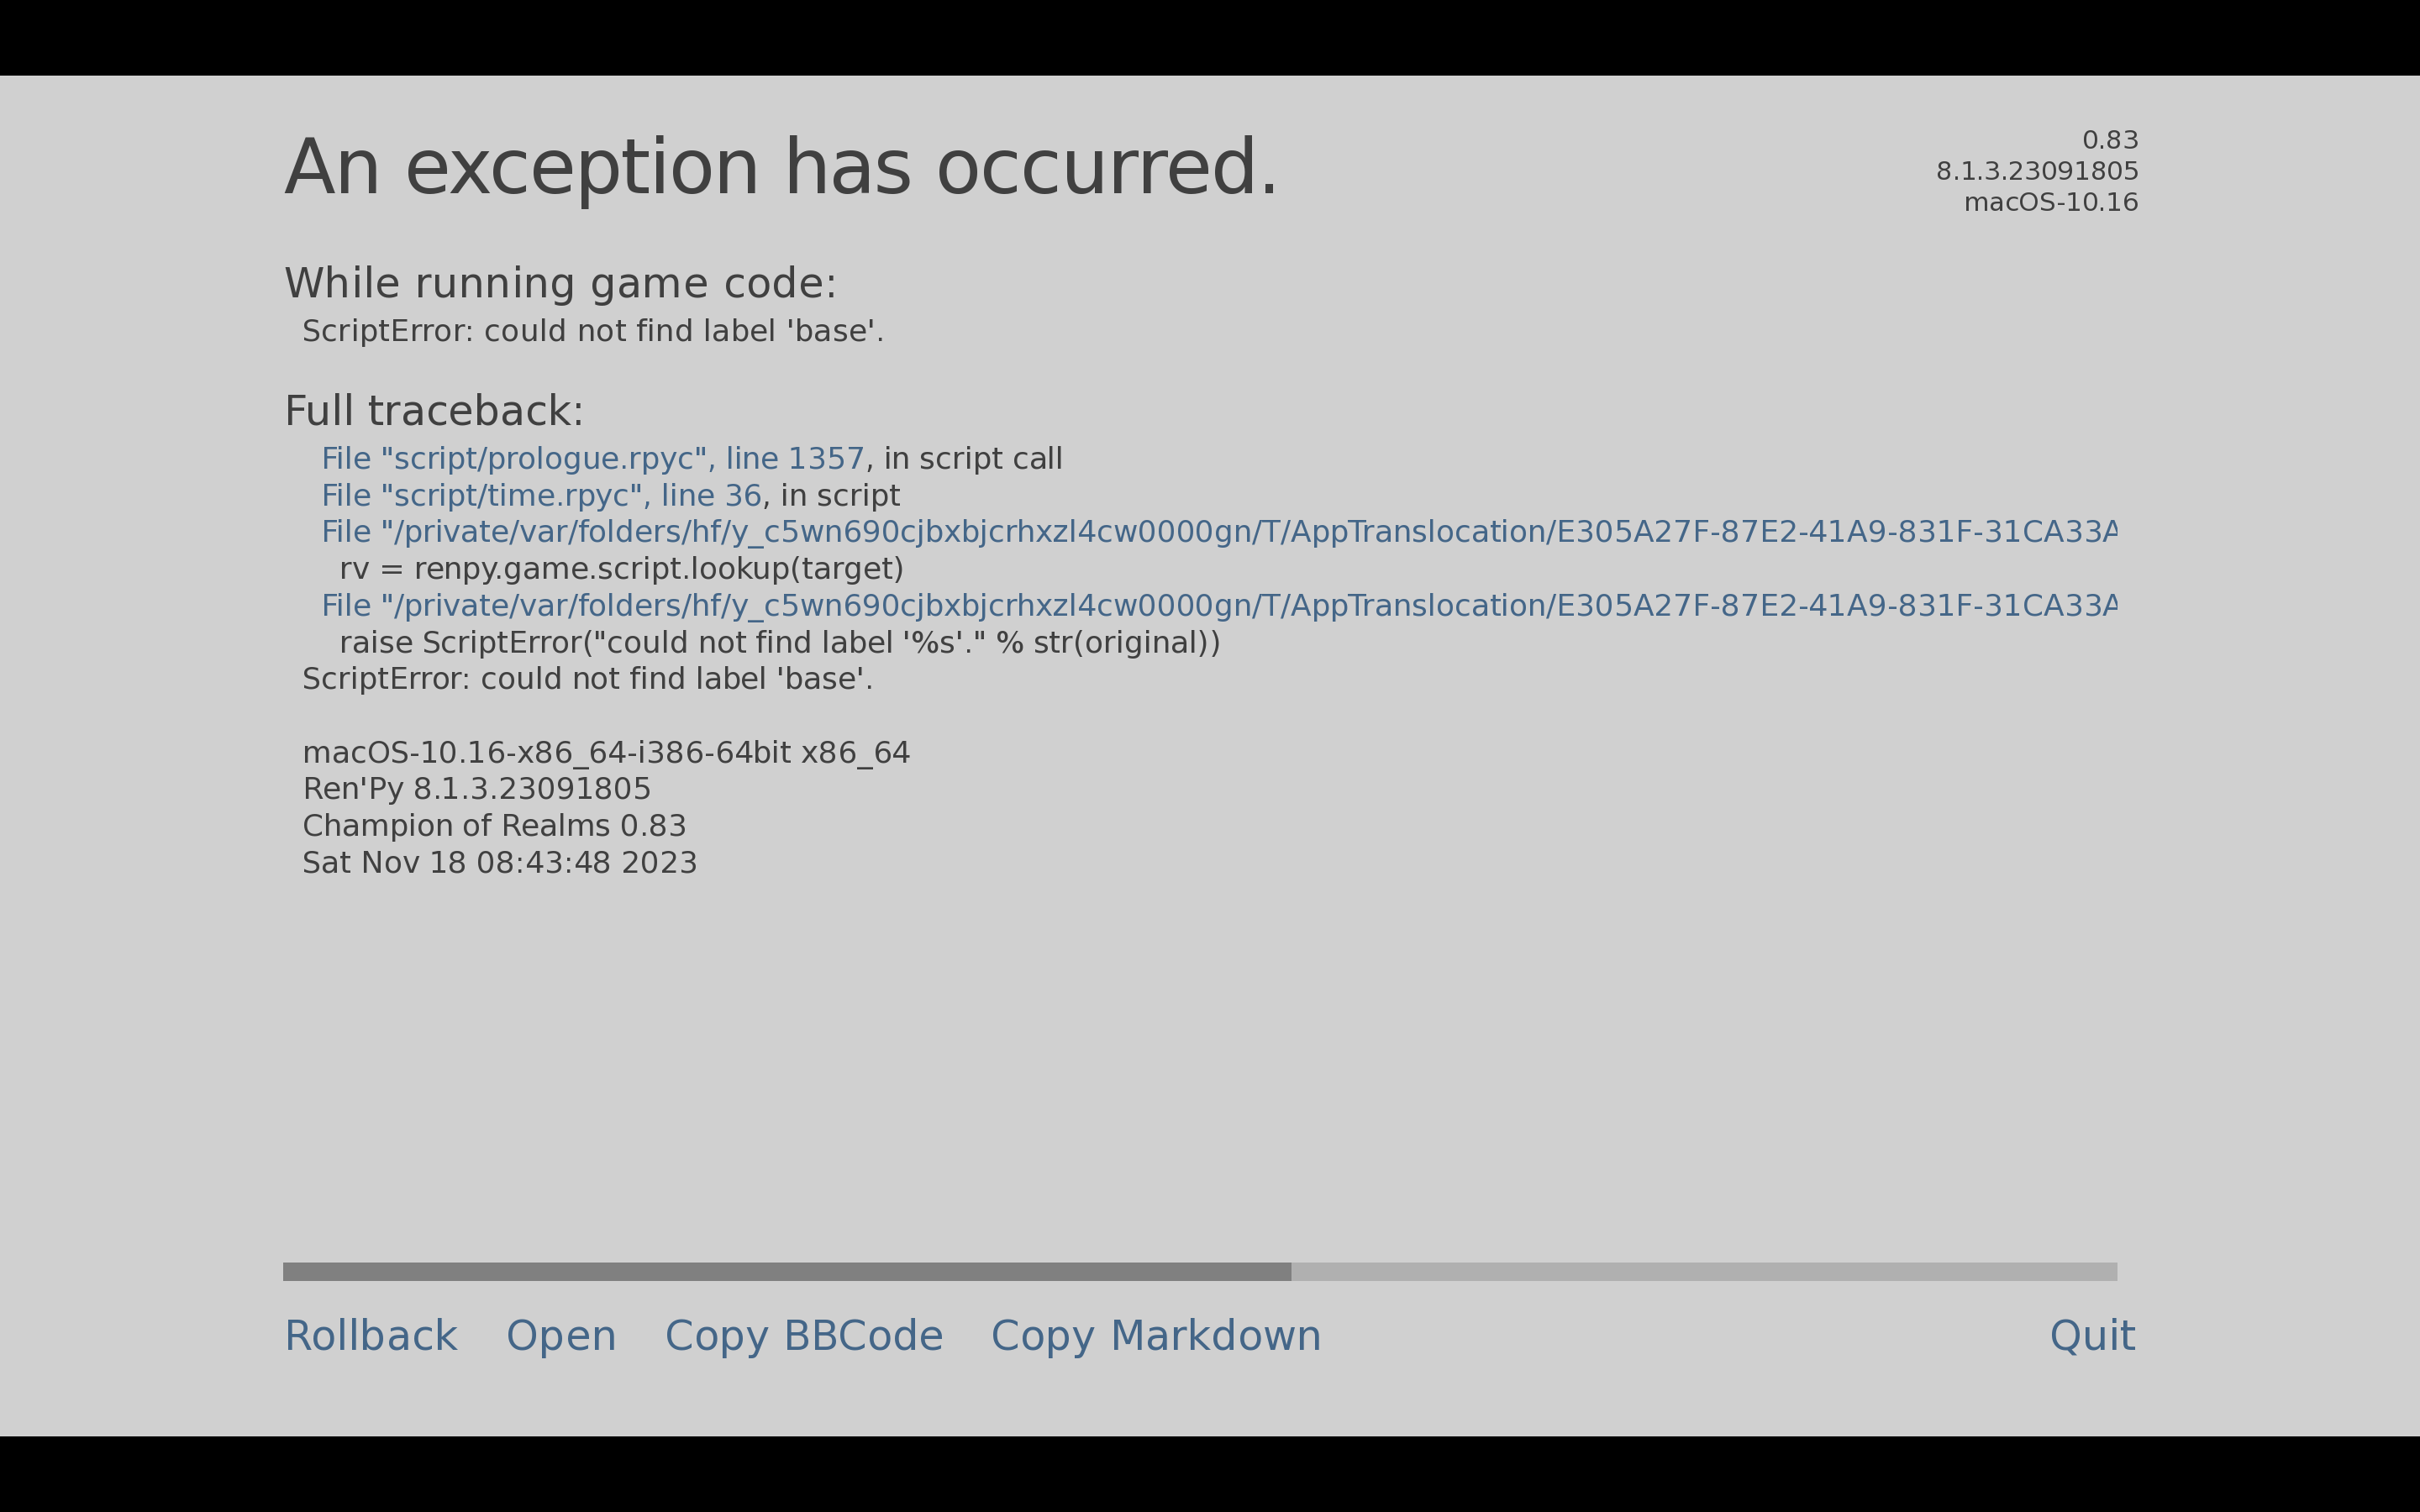Copy the traceback as BBCode

803,1336
